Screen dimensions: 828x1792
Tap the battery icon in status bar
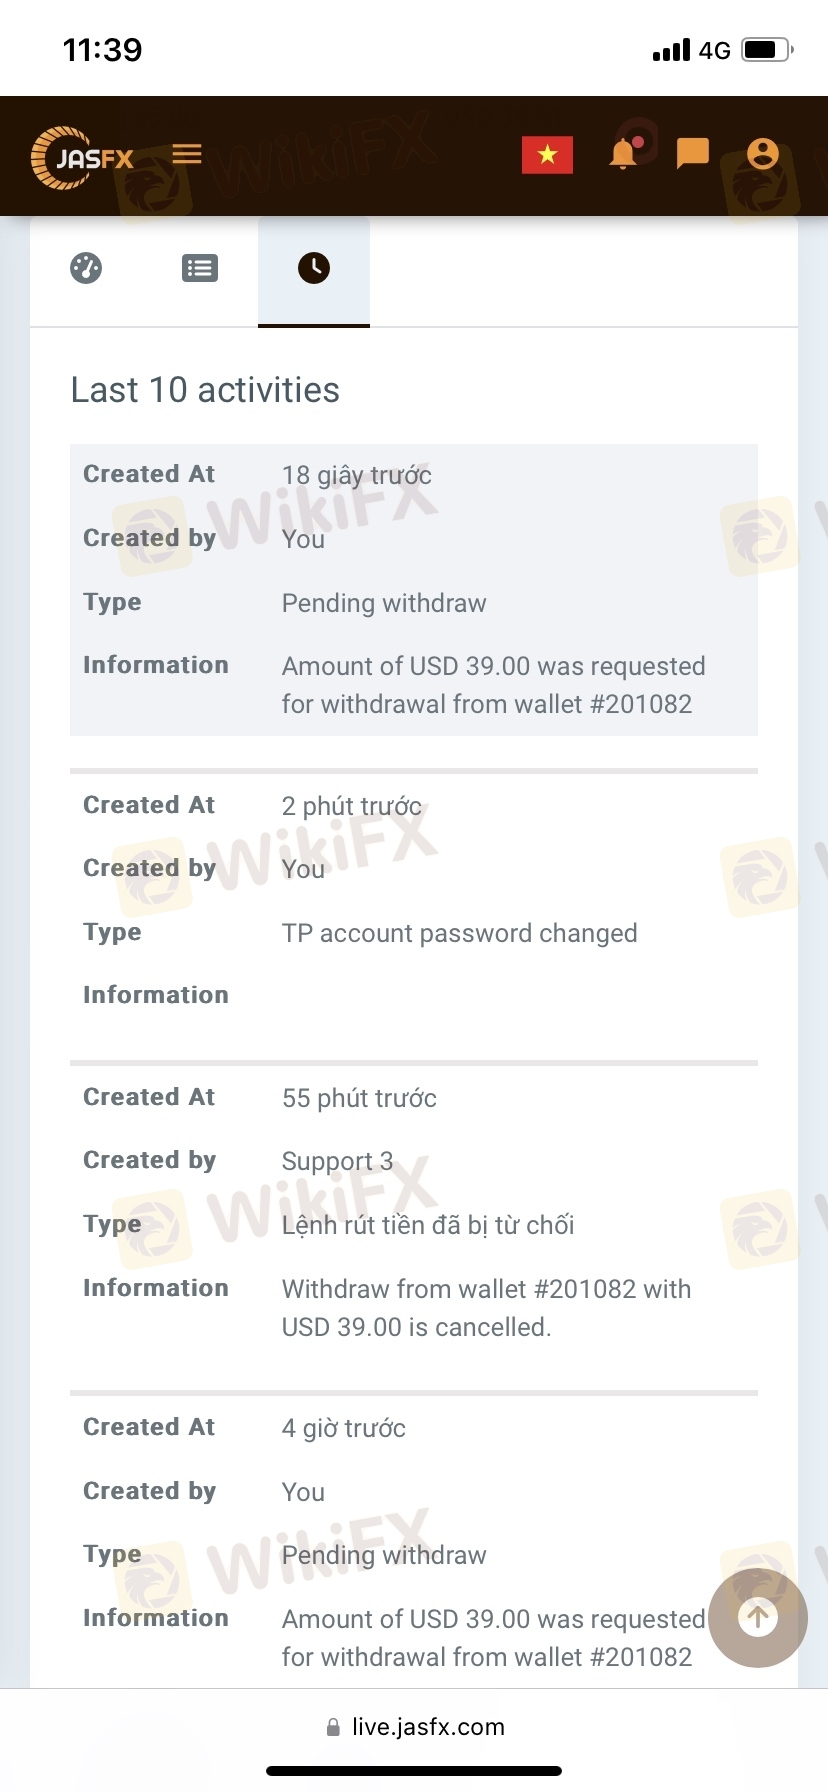click(x=767, y=50)
